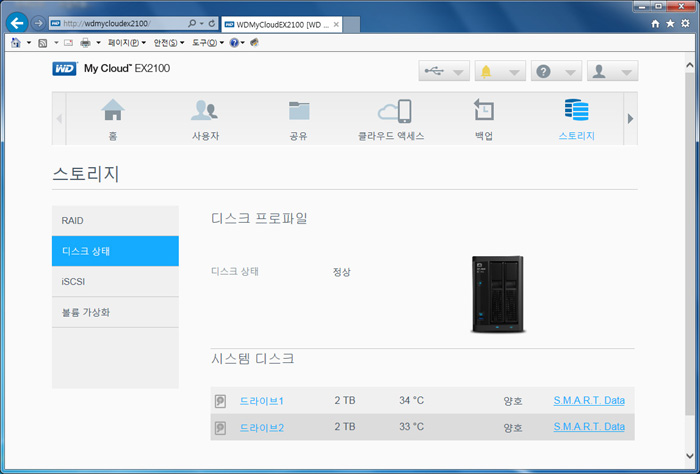Close the WDMyCloudEX2100 browser tab
Viewport: 700px width, 474px height.
tap(336, 25)
